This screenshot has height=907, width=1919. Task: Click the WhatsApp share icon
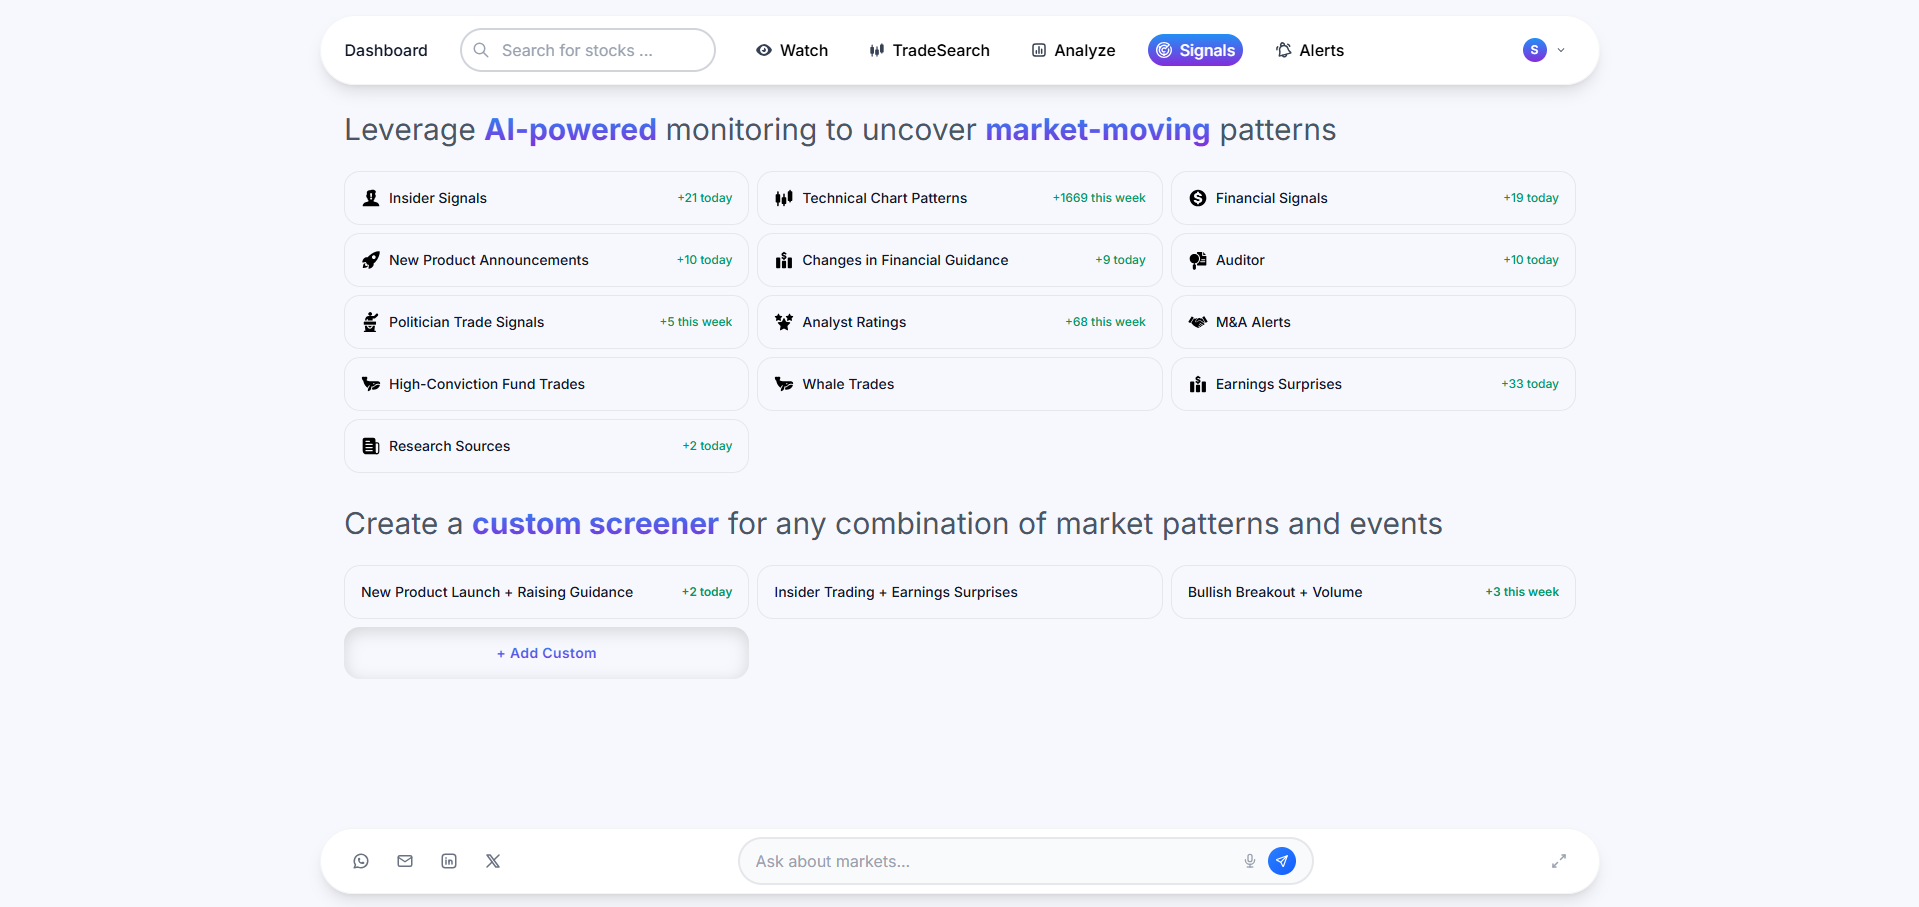(x=361, y=861)
